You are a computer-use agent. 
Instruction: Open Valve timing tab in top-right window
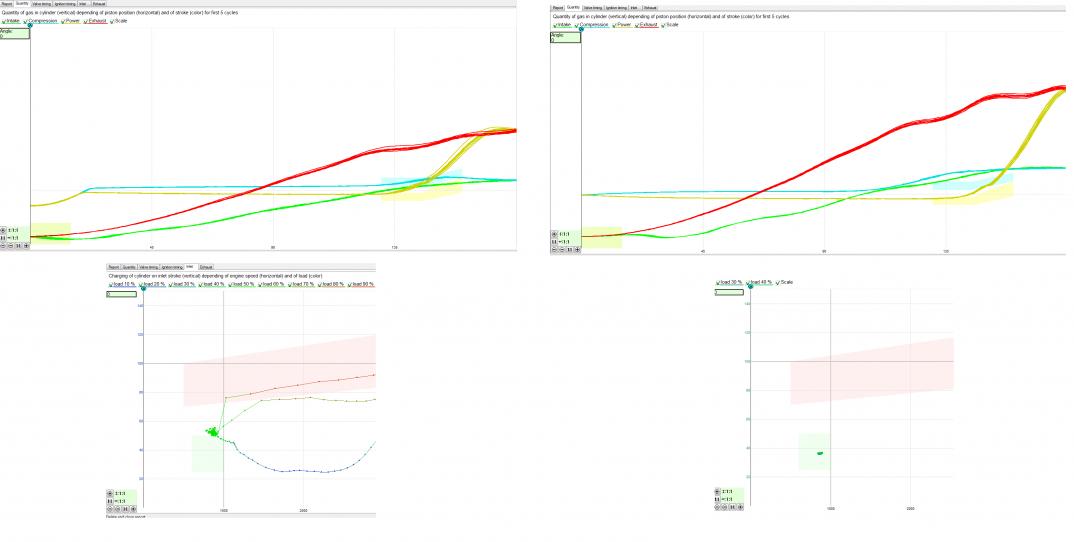pos(593,8)
